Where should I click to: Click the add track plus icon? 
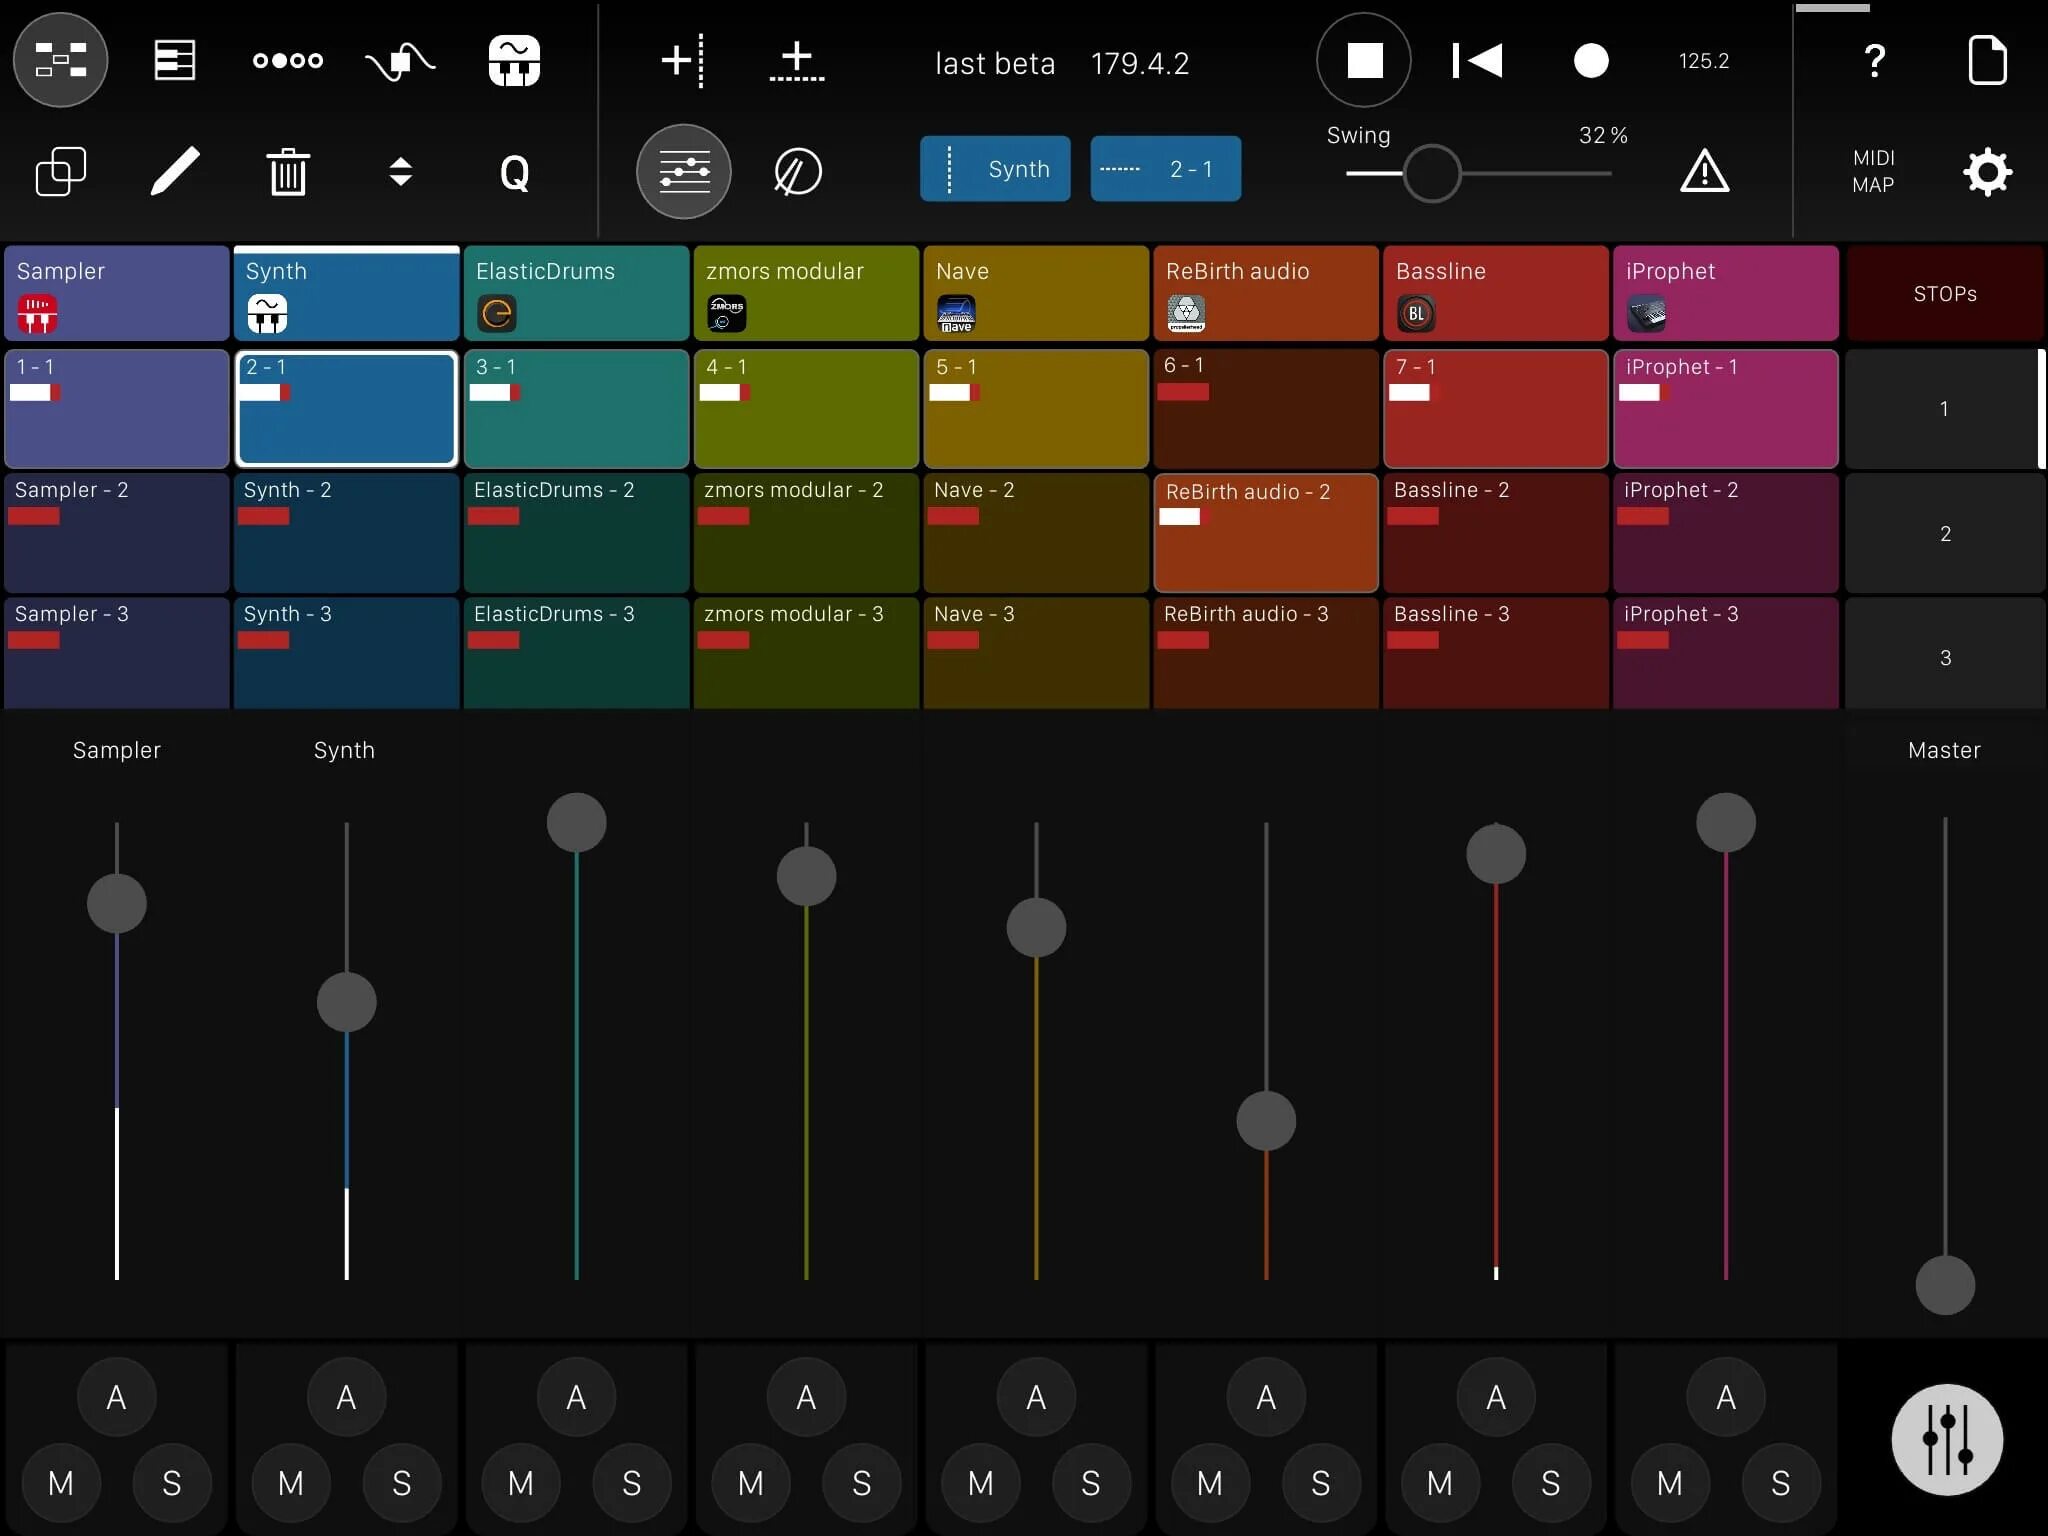[681, 60]
